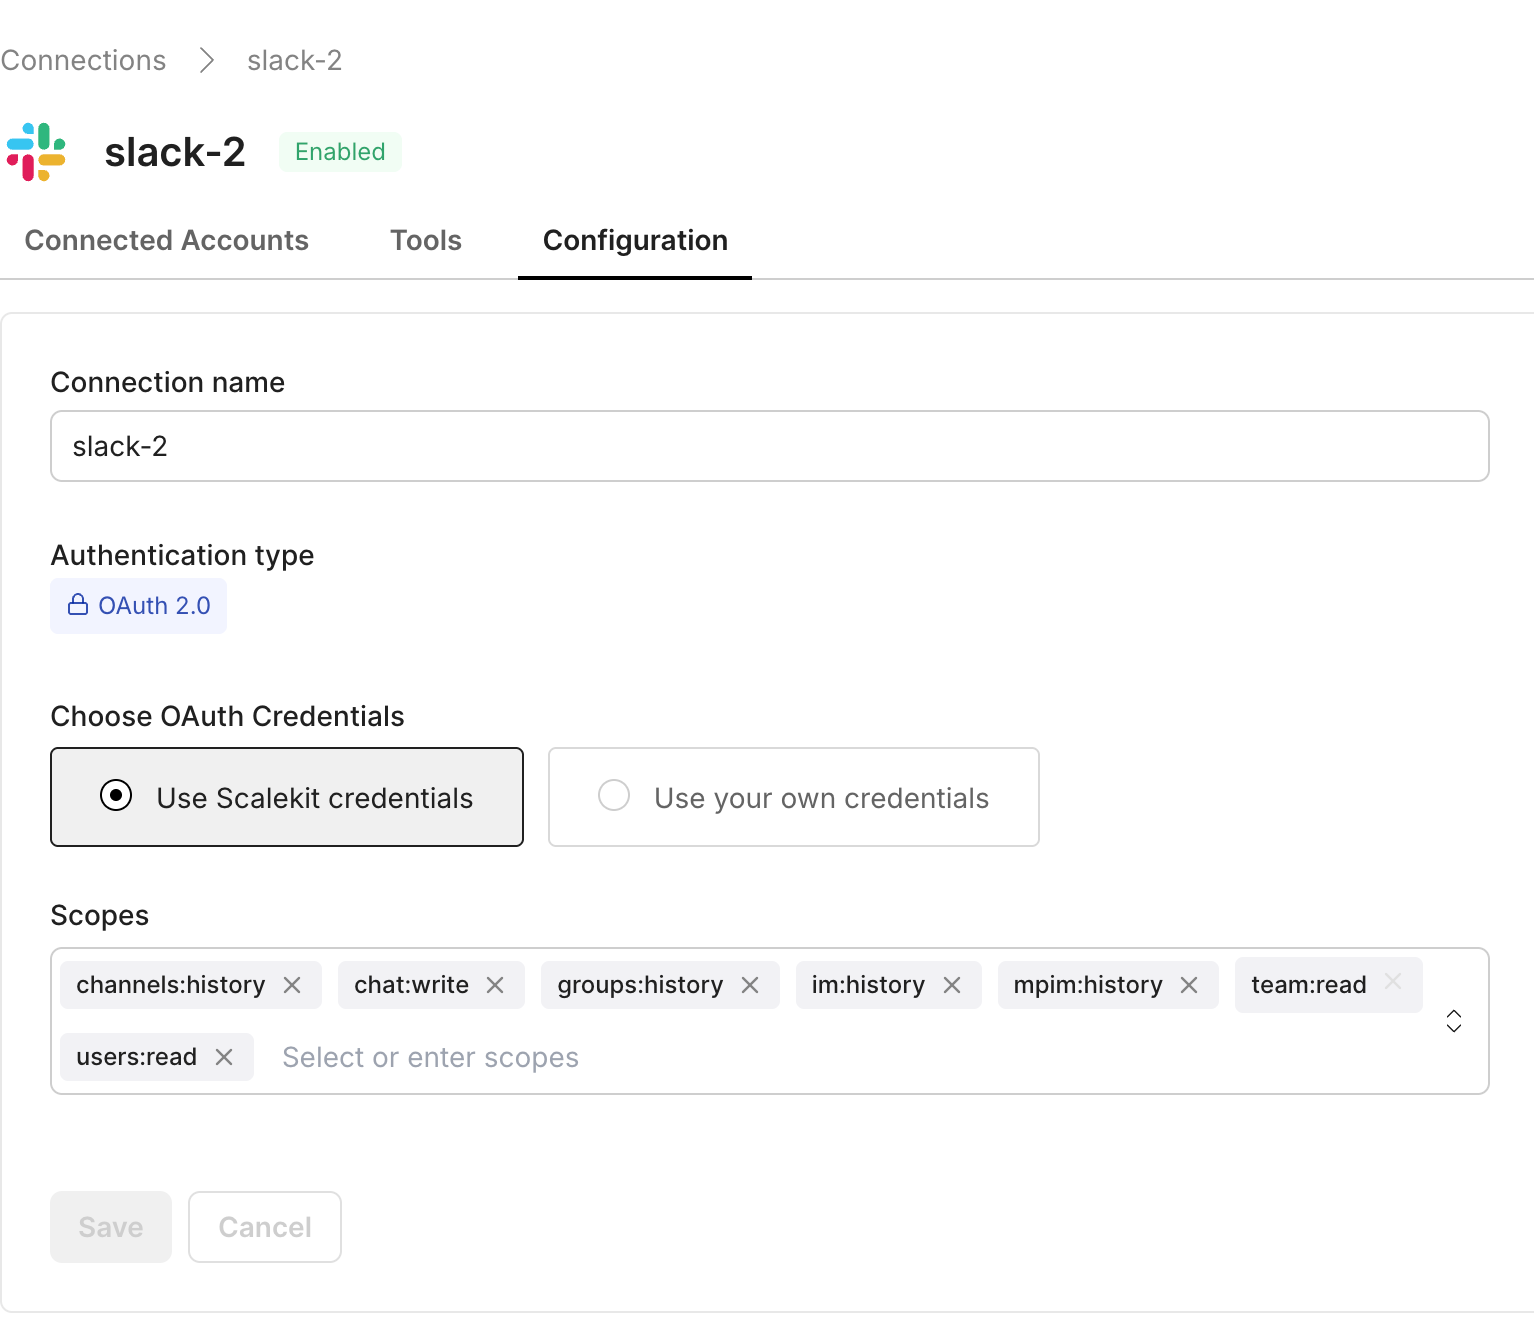
Task: Go back to Connections breadcrumb
Action: 83,60
